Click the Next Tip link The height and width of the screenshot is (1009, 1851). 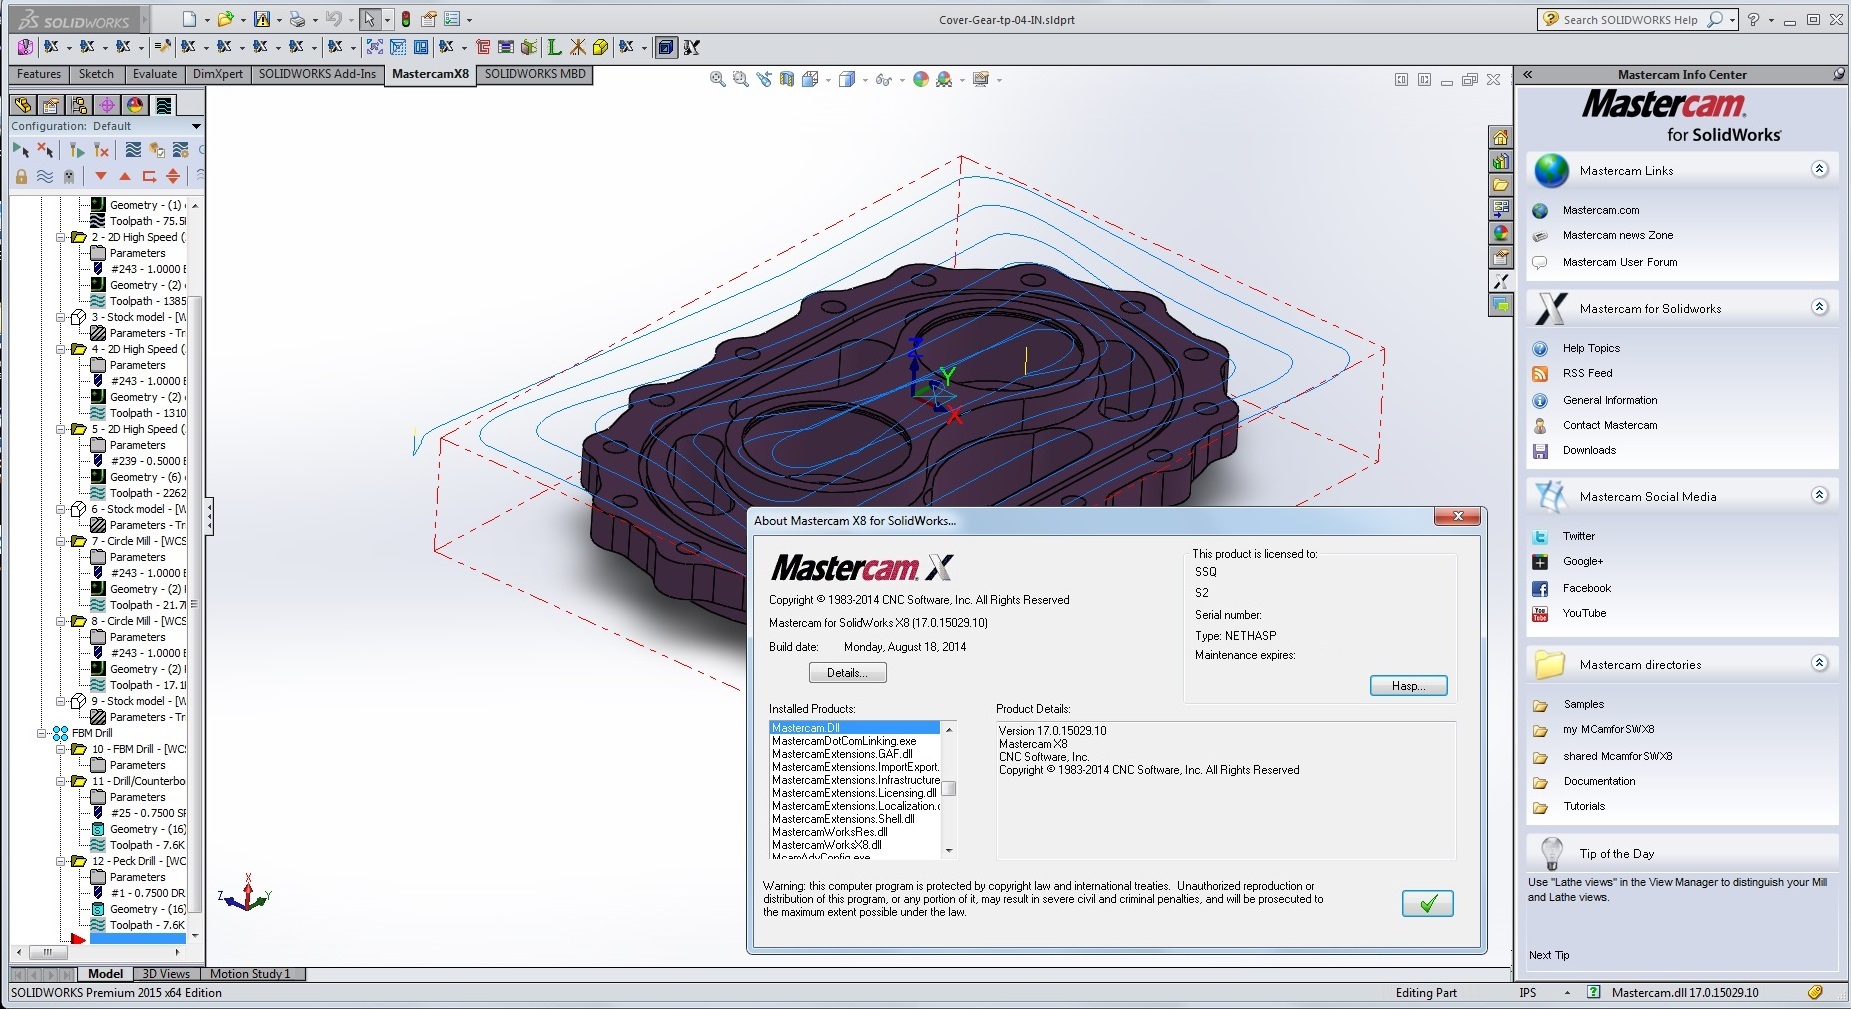pos(1549,955)
